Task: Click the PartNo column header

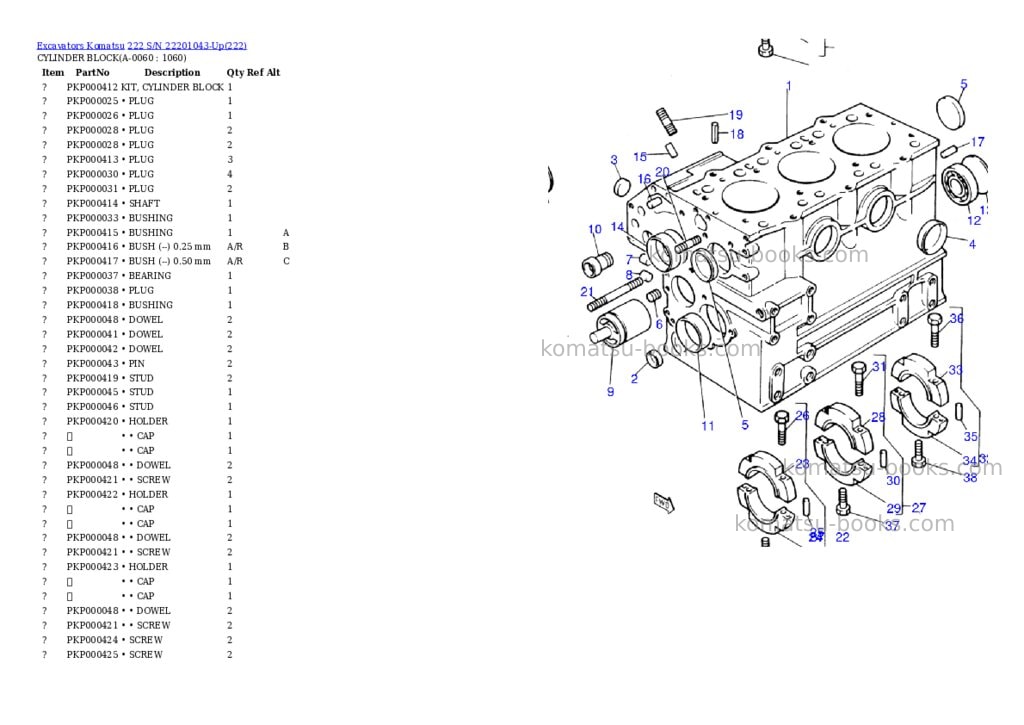Action: [x=92, y=72]
